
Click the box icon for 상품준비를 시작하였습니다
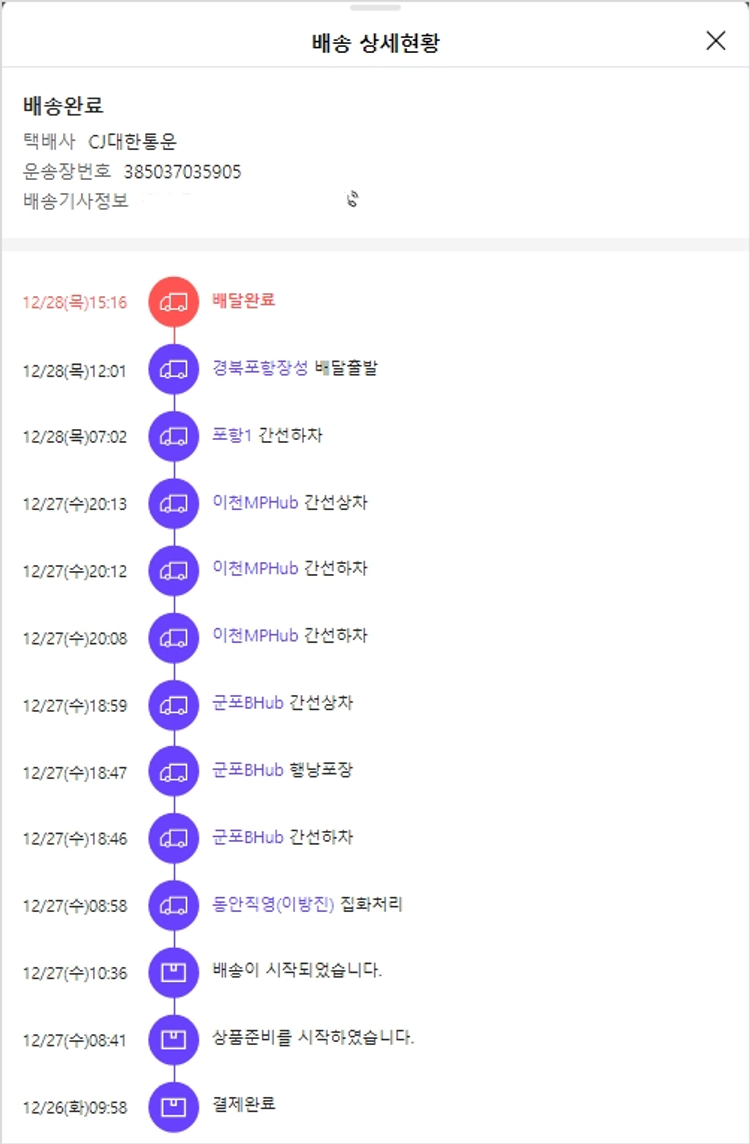pyautogui.click(x=174, y=1039)
